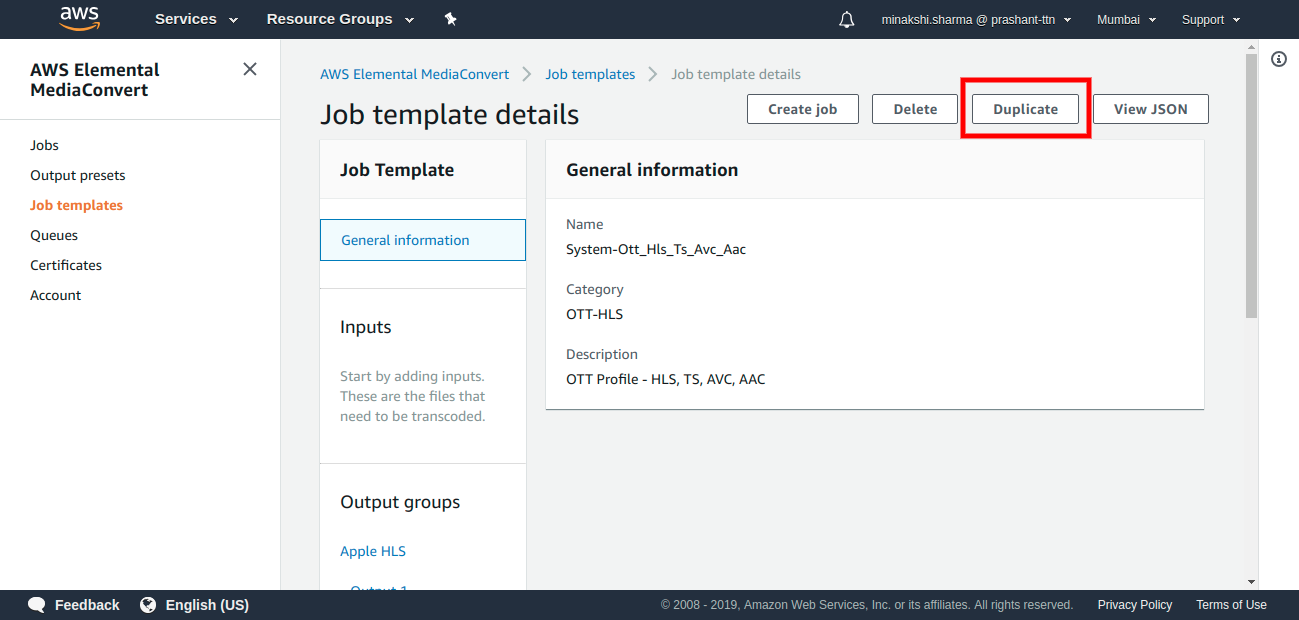The width and height of the screenshot is (1299, 620).
Task: Open the Support dropdown
Action: coord(1211,19)
